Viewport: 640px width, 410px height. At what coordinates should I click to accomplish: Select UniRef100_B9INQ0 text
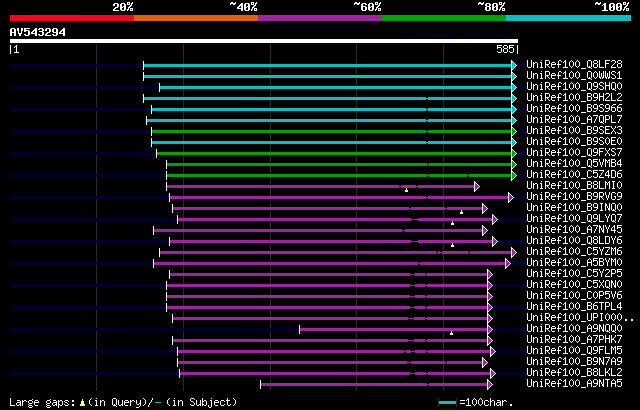(574, 208)
